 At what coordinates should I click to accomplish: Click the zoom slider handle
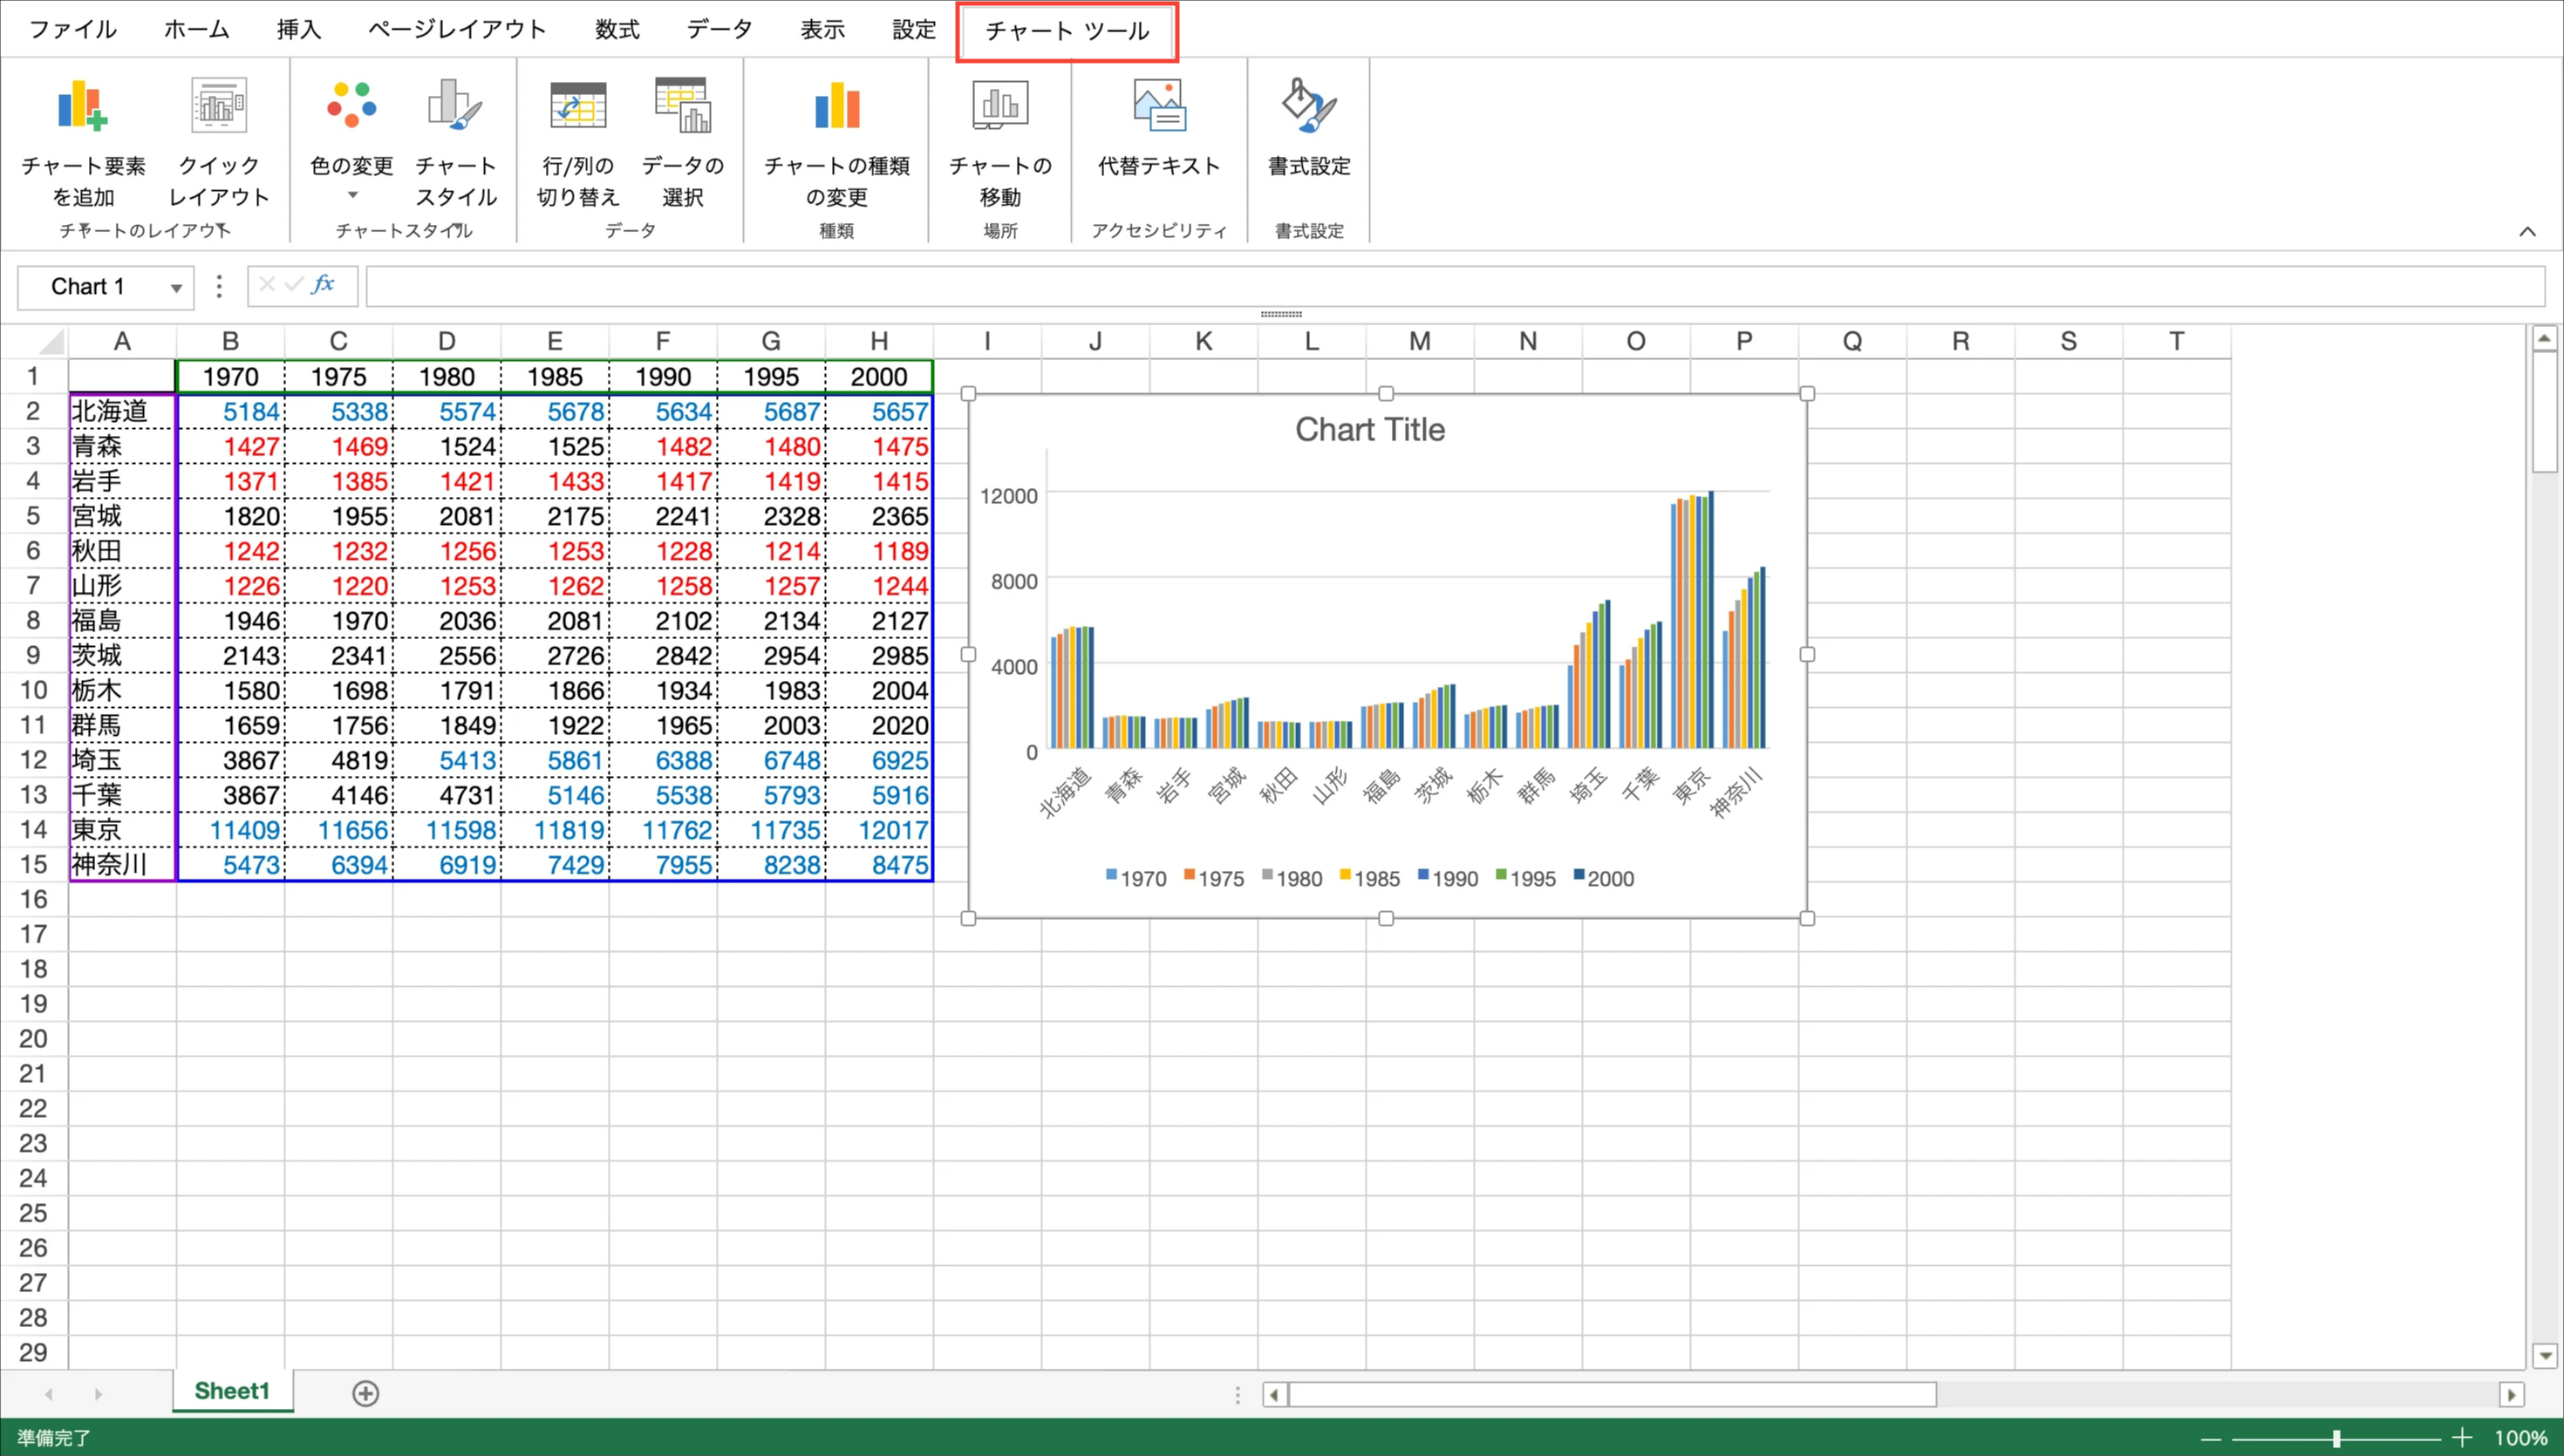click(x=2336, y=1438)
